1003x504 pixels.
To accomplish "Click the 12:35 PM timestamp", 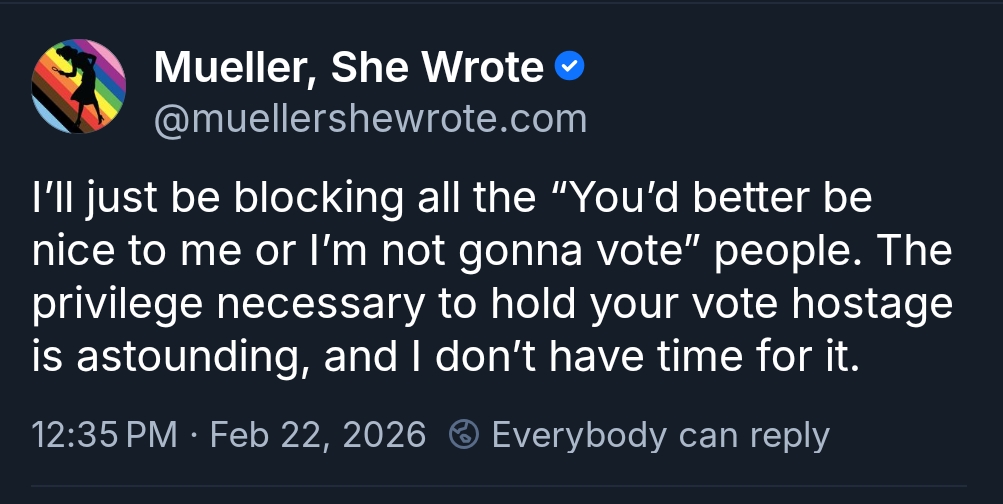I will pos(104,435).
